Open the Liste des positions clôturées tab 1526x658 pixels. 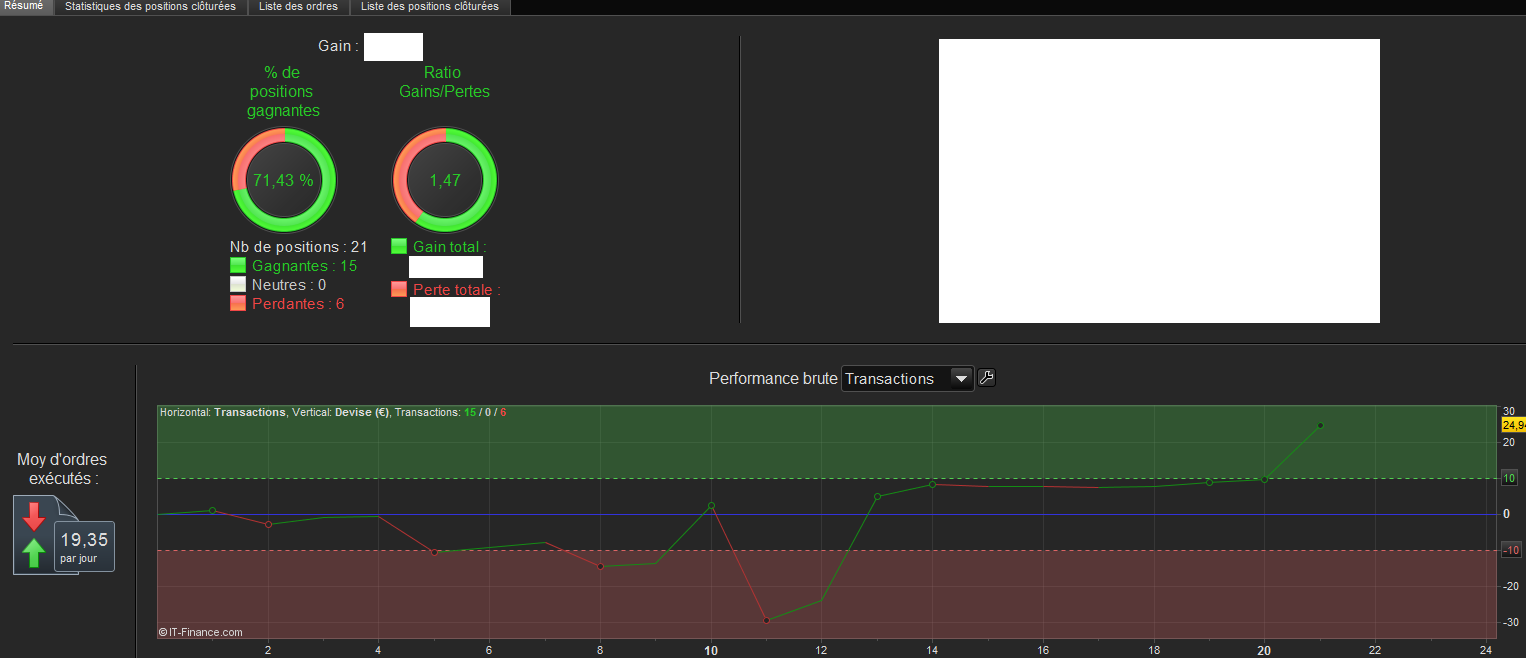coord(430,6)
